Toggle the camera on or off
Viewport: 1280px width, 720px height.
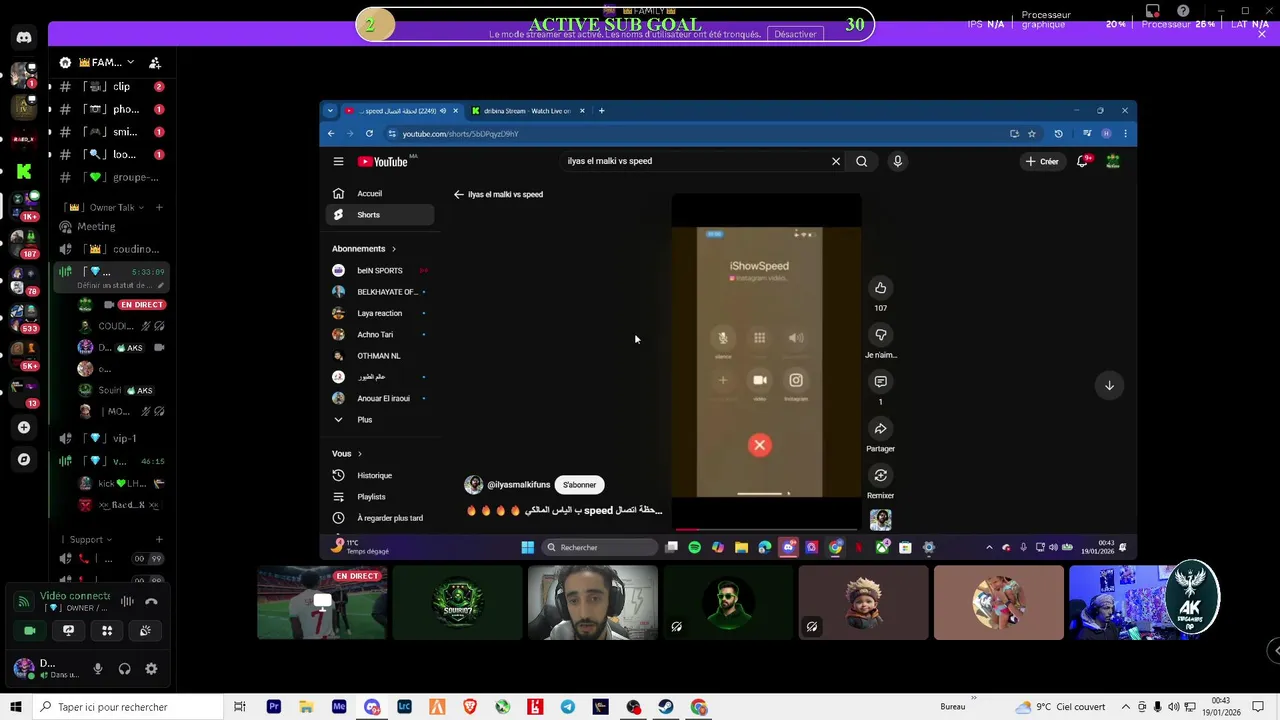click(x=30, y=630)
